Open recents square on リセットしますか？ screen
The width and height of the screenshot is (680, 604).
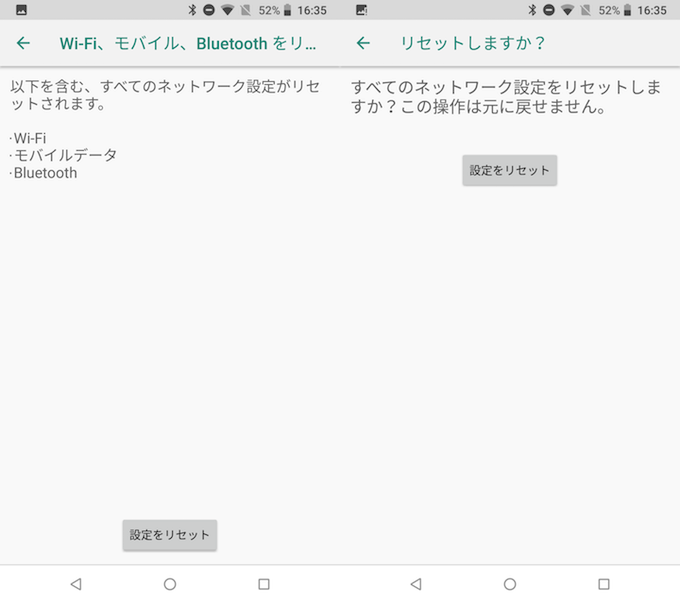pos(604,584)
